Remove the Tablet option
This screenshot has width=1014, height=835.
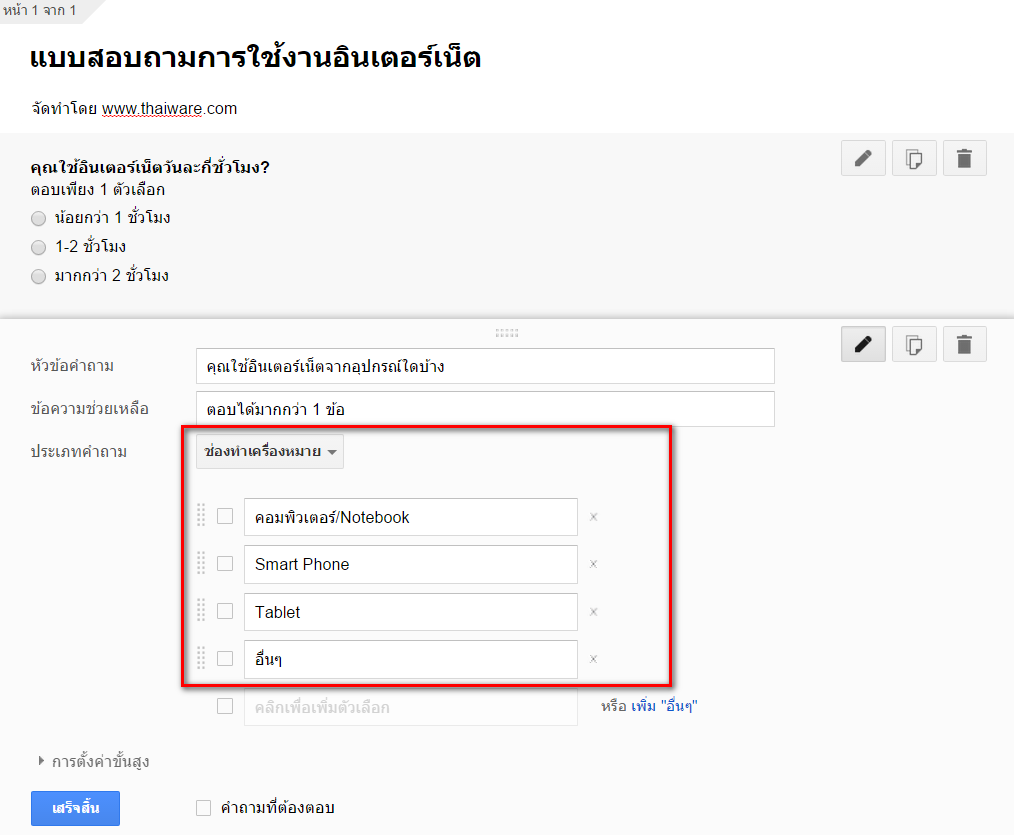pos(593,612)
